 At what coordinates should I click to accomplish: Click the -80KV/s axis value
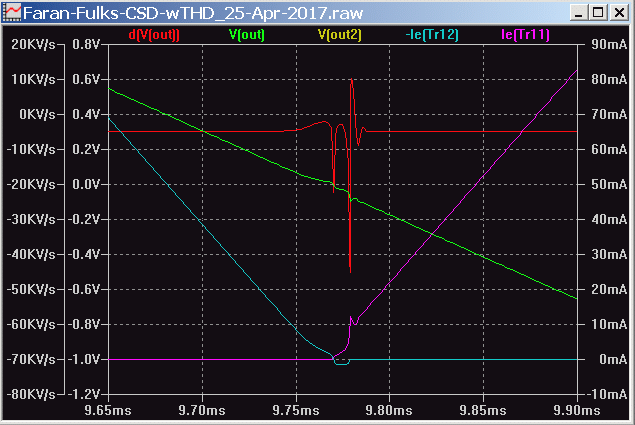(31, 395)
